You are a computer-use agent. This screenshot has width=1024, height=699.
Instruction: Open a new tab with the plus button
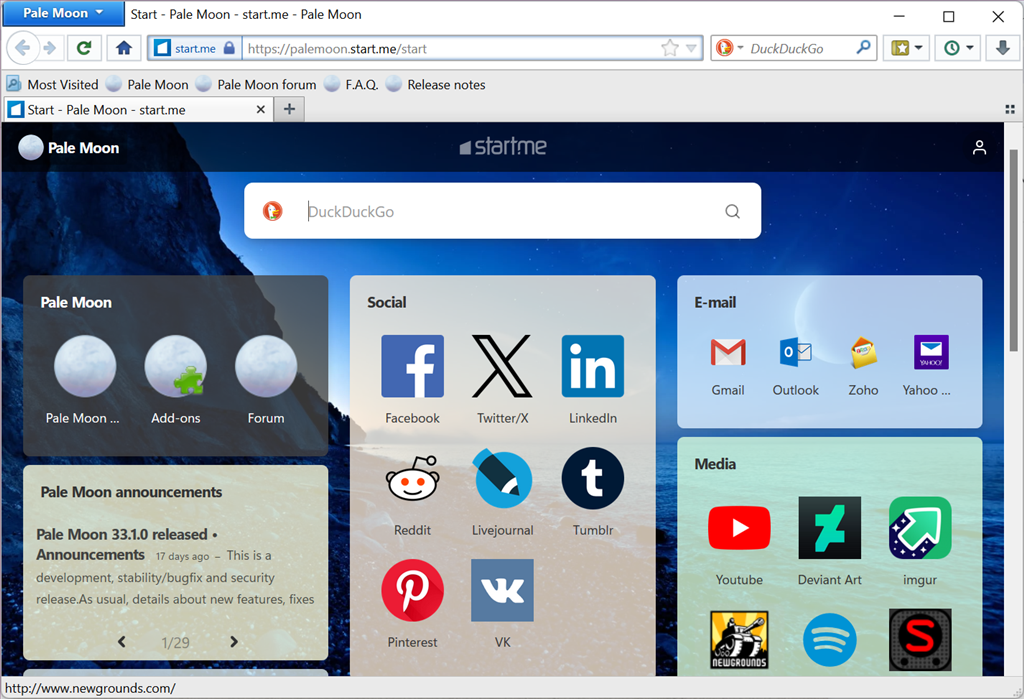click(x=289, y=109)
